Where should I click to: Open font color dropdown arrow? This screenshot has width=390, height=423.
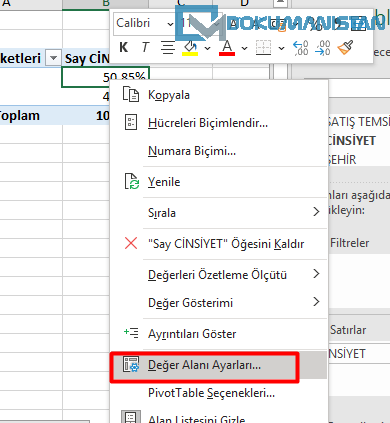click(x=244, y=48)
